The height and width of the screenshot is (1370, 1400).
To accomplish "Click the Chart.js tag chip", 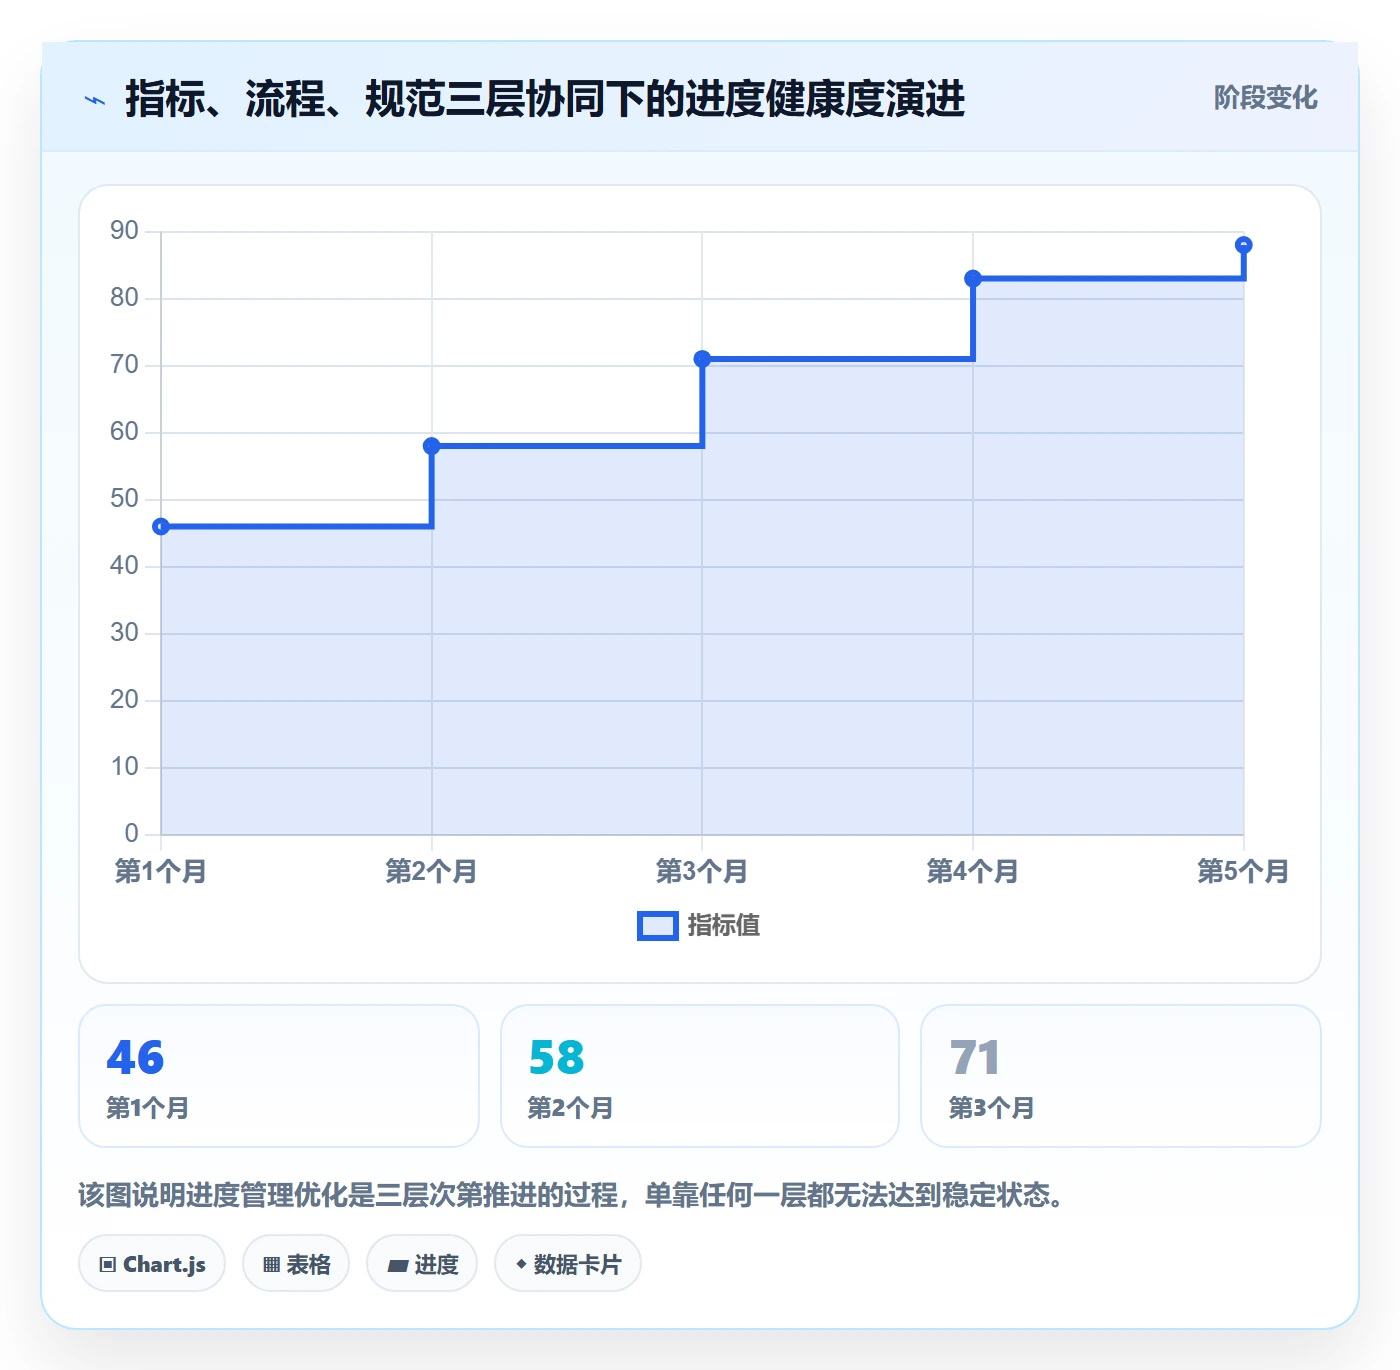I will click(x=152, y=1264).
